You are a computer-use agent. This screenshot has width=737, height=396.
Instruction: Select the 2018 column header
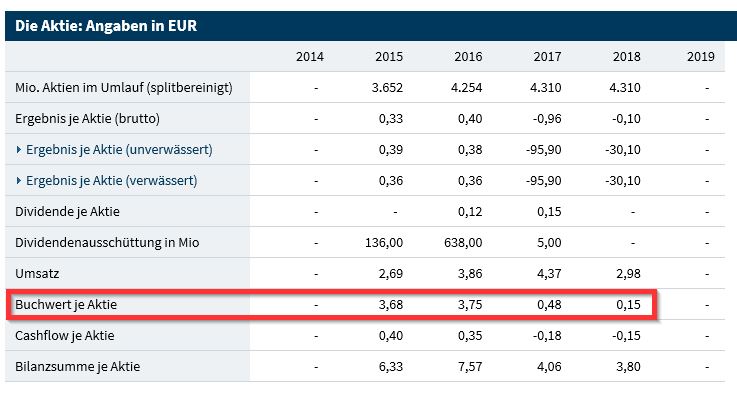[627, 56]
